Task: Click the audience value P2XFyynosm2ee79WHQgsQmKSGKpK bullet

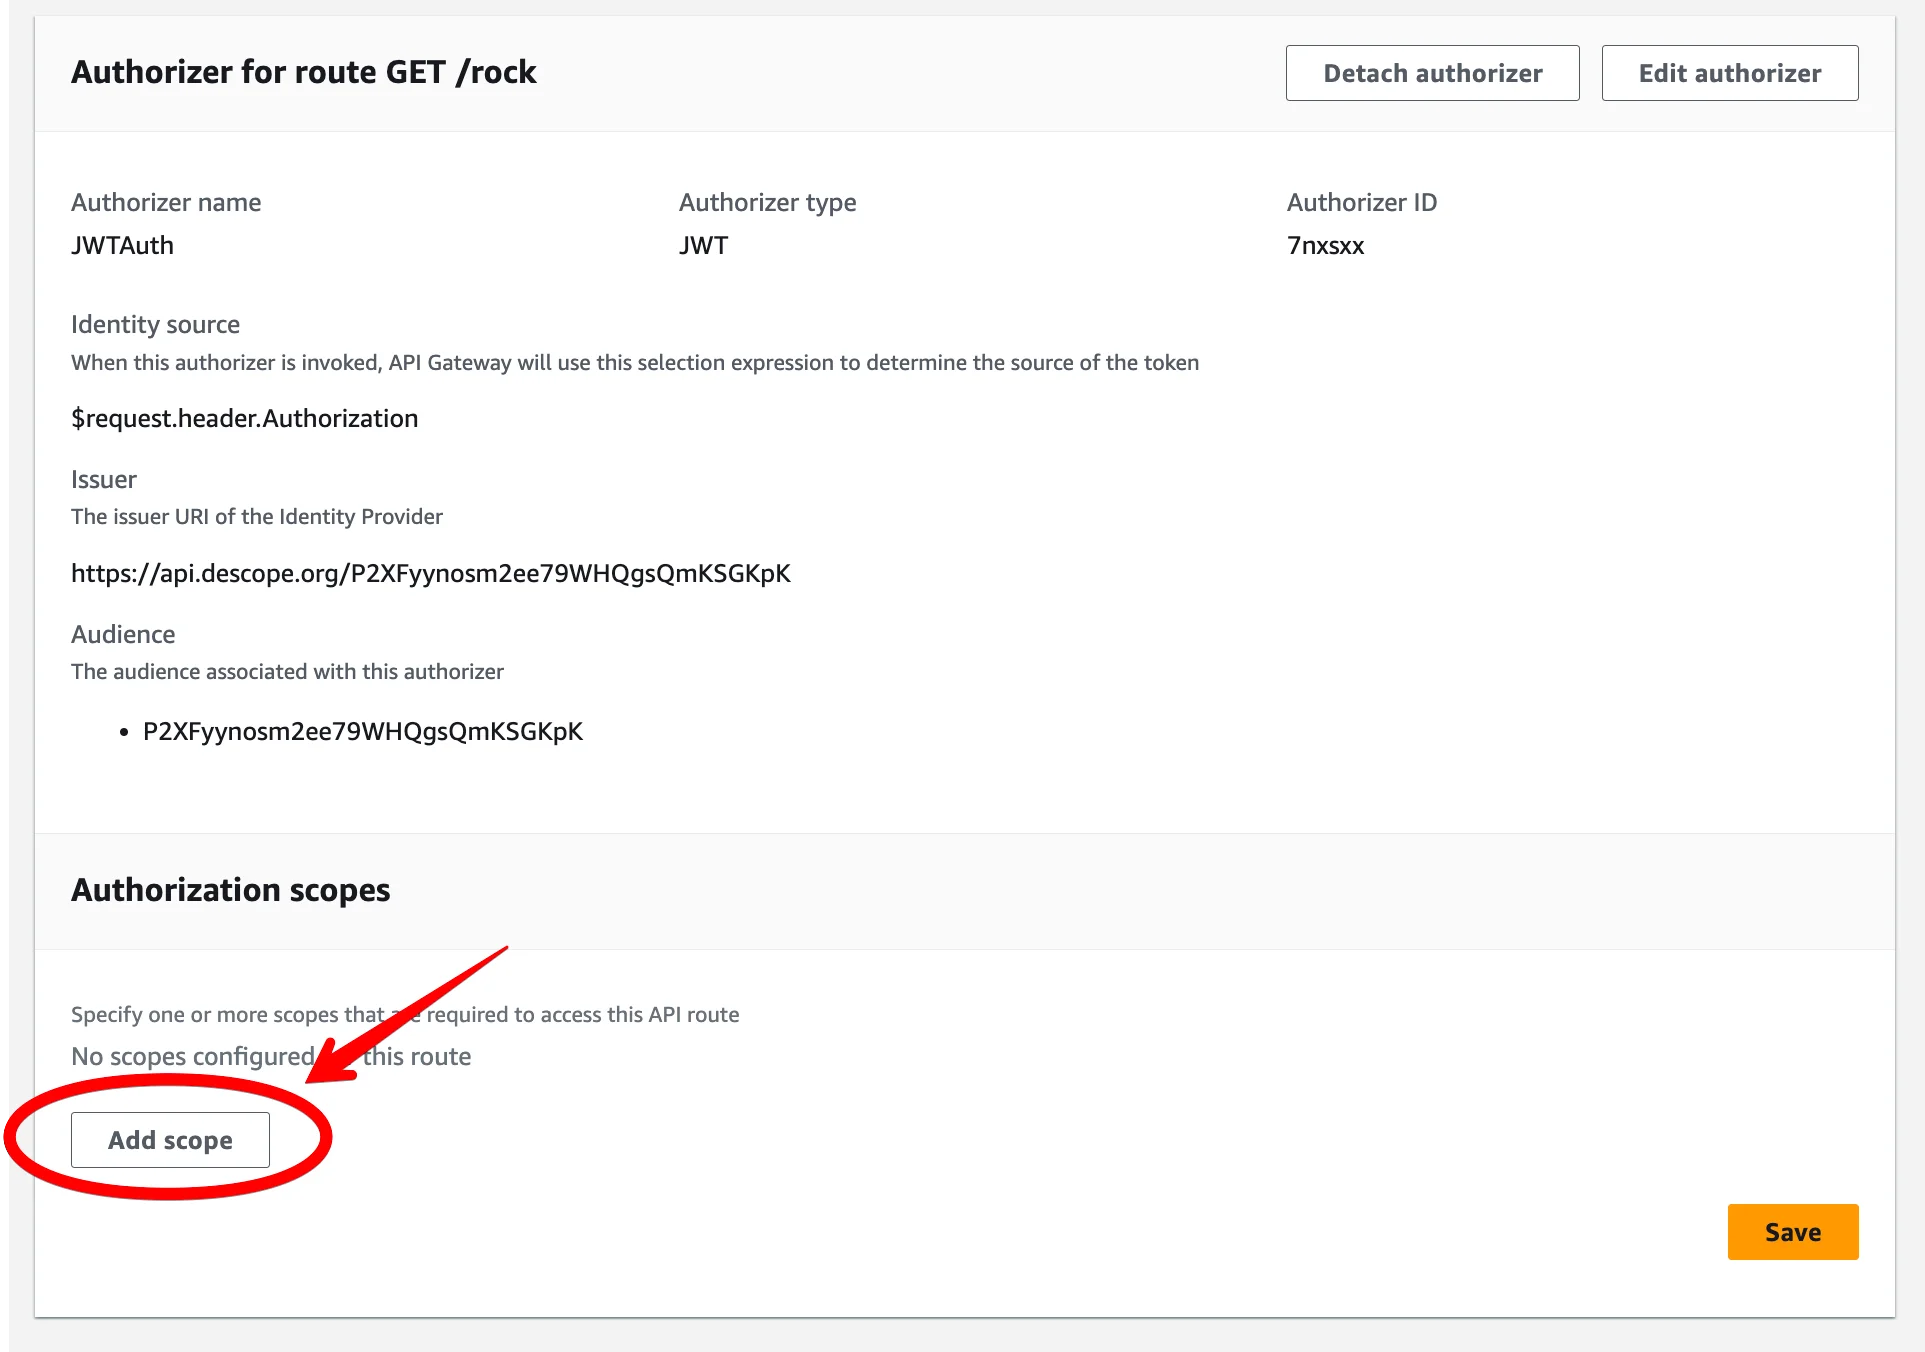Action: pyautogui.click(x=362, y=731)
